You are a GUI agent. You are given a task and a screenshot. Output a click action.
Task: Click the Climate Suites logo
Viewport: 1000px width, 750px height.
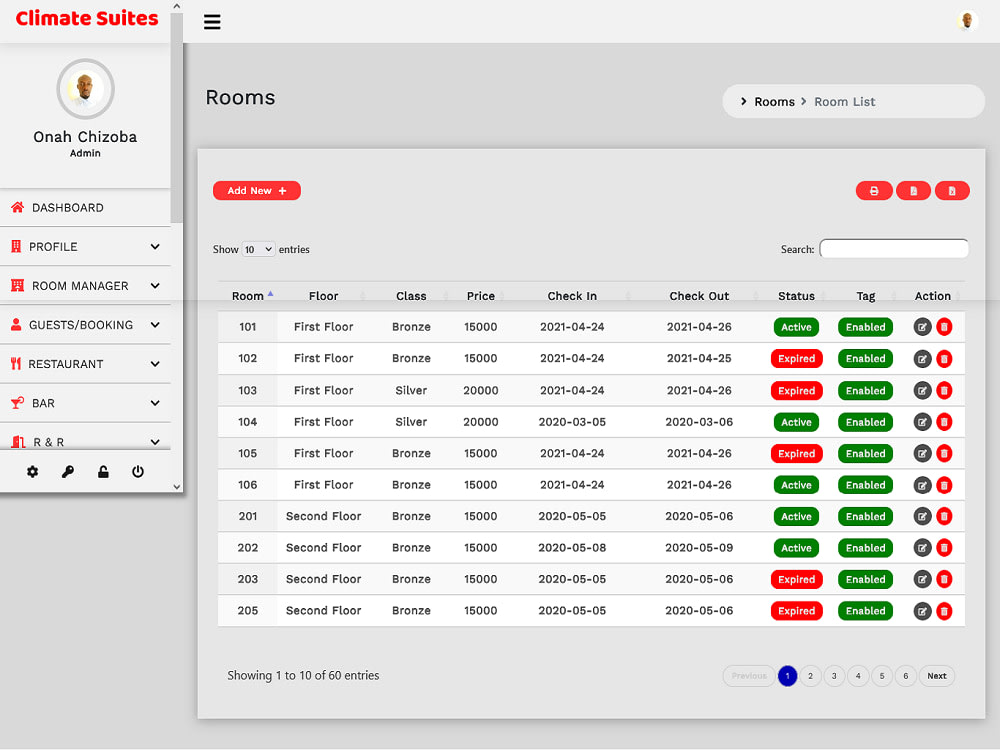[x=87, y=18]
